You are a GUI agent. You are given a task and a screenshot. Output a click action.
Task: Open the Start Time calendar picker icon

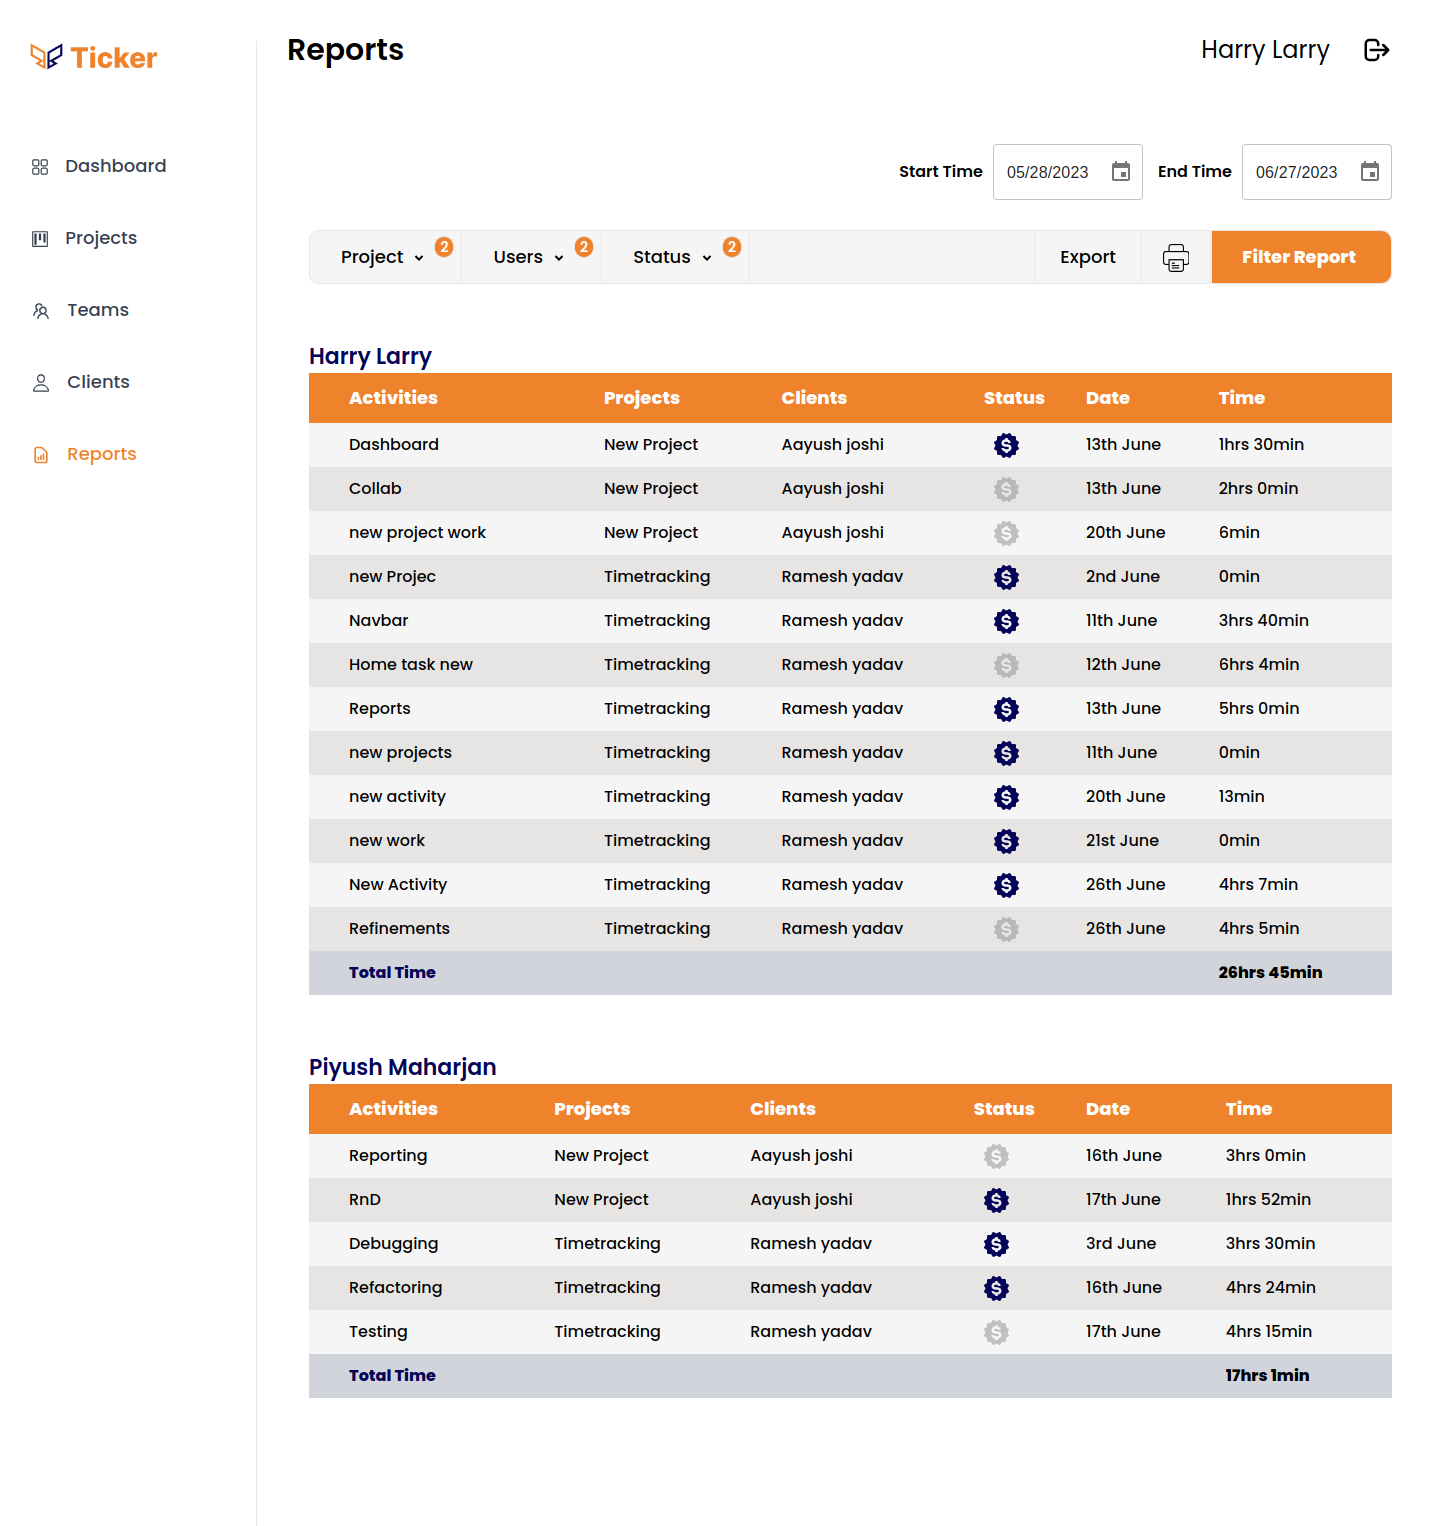coord(1121,172)
